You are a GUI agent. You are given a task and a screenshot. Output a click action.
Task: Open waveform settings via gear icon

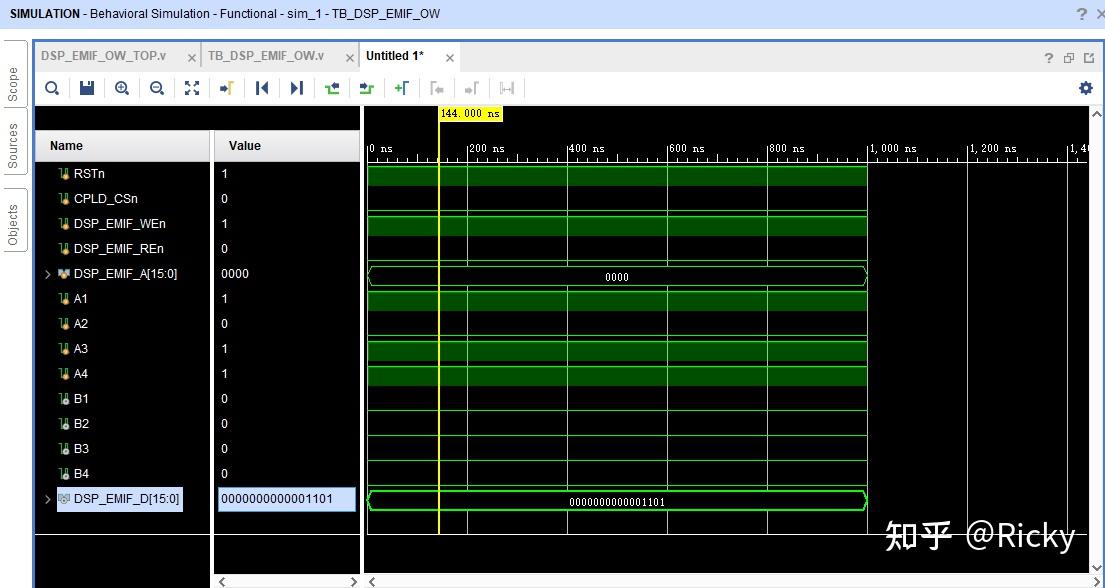tap(1085, 88)
